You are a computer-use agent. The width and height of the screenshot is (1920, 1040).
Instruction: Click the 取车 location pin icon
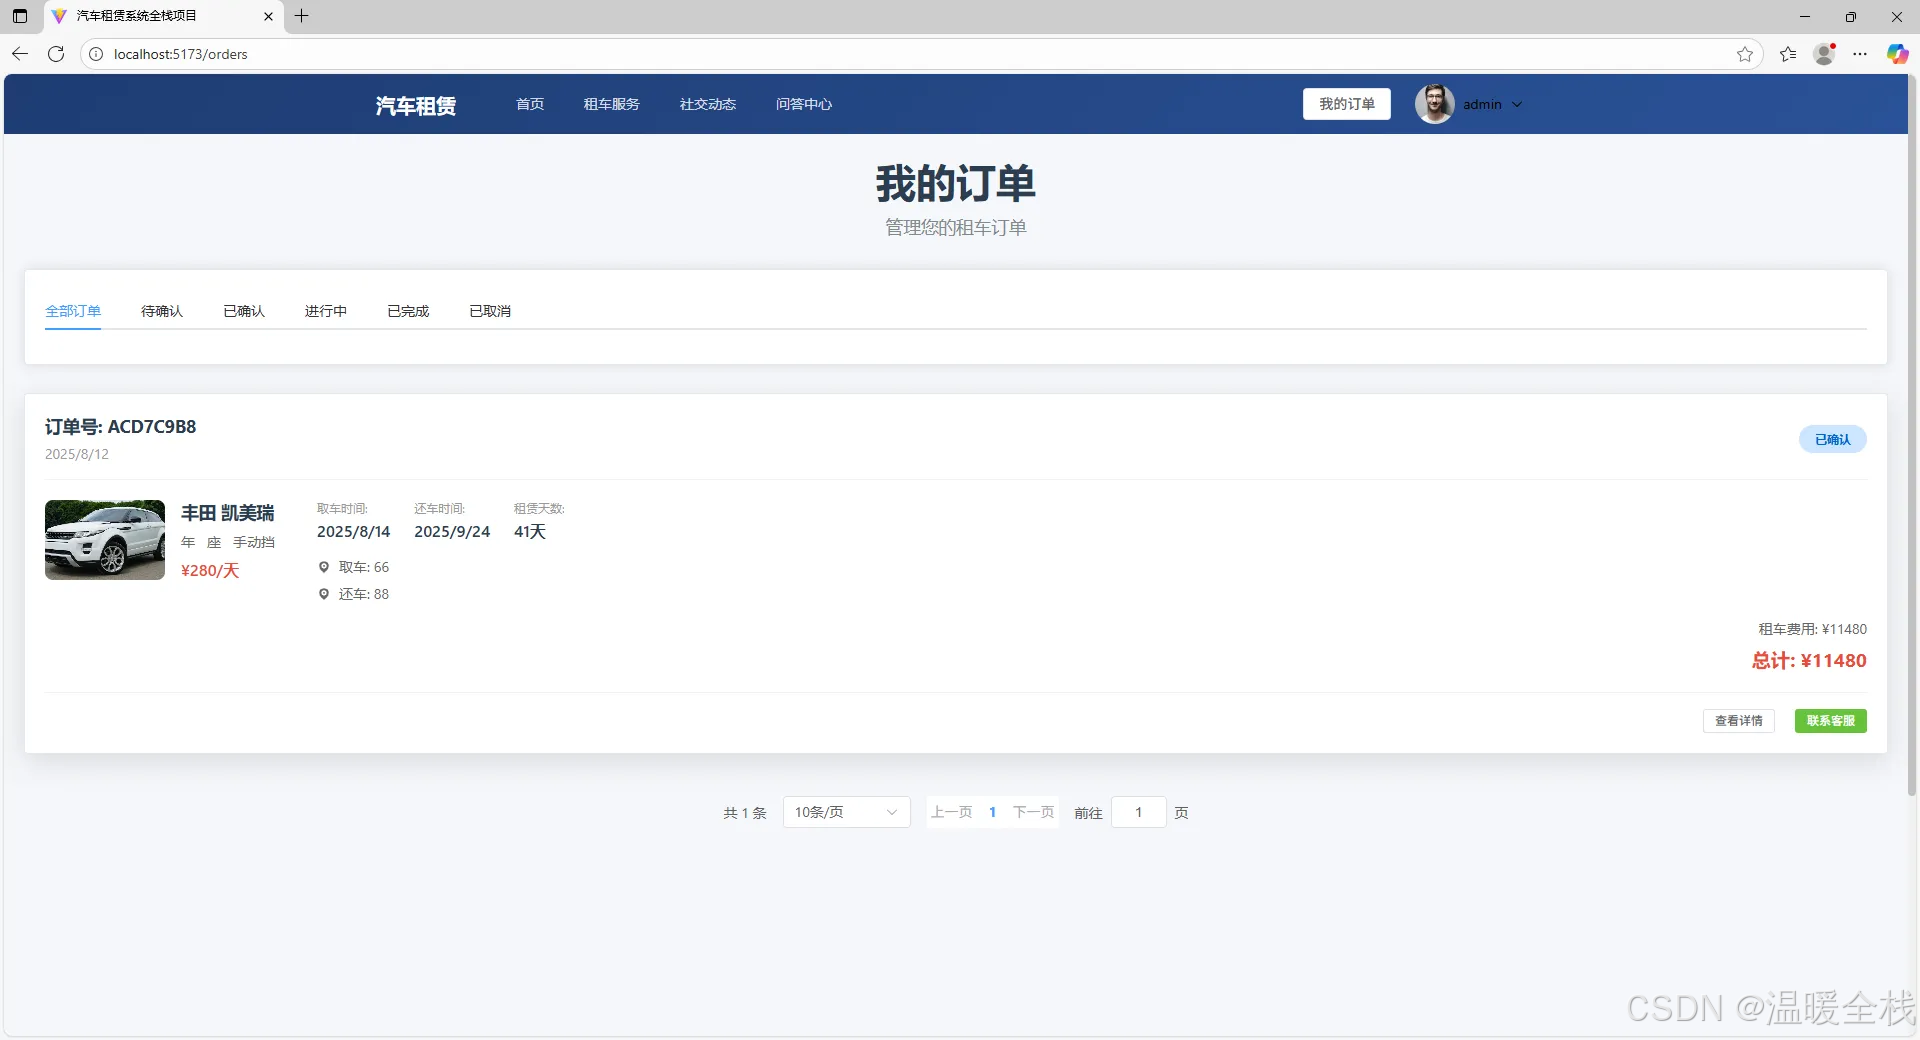point(324,567)
